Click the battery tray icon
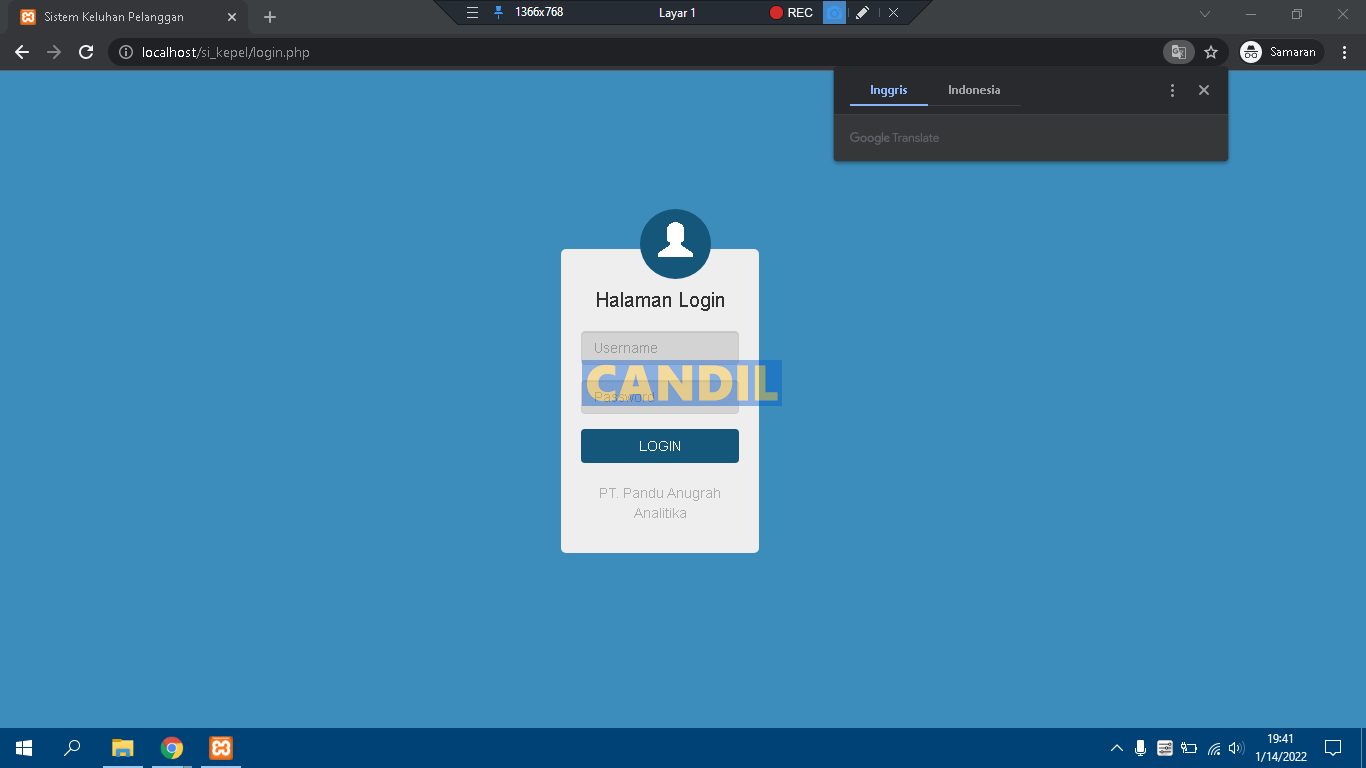 [1189, 748]
